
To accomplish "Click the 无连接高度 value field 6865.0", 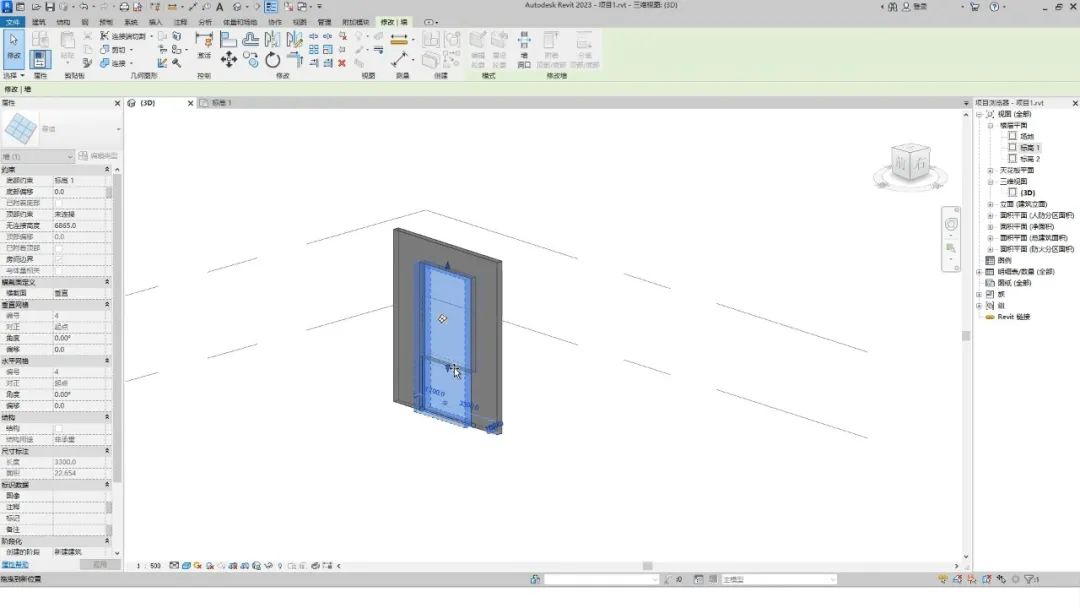I will [81, 226].
